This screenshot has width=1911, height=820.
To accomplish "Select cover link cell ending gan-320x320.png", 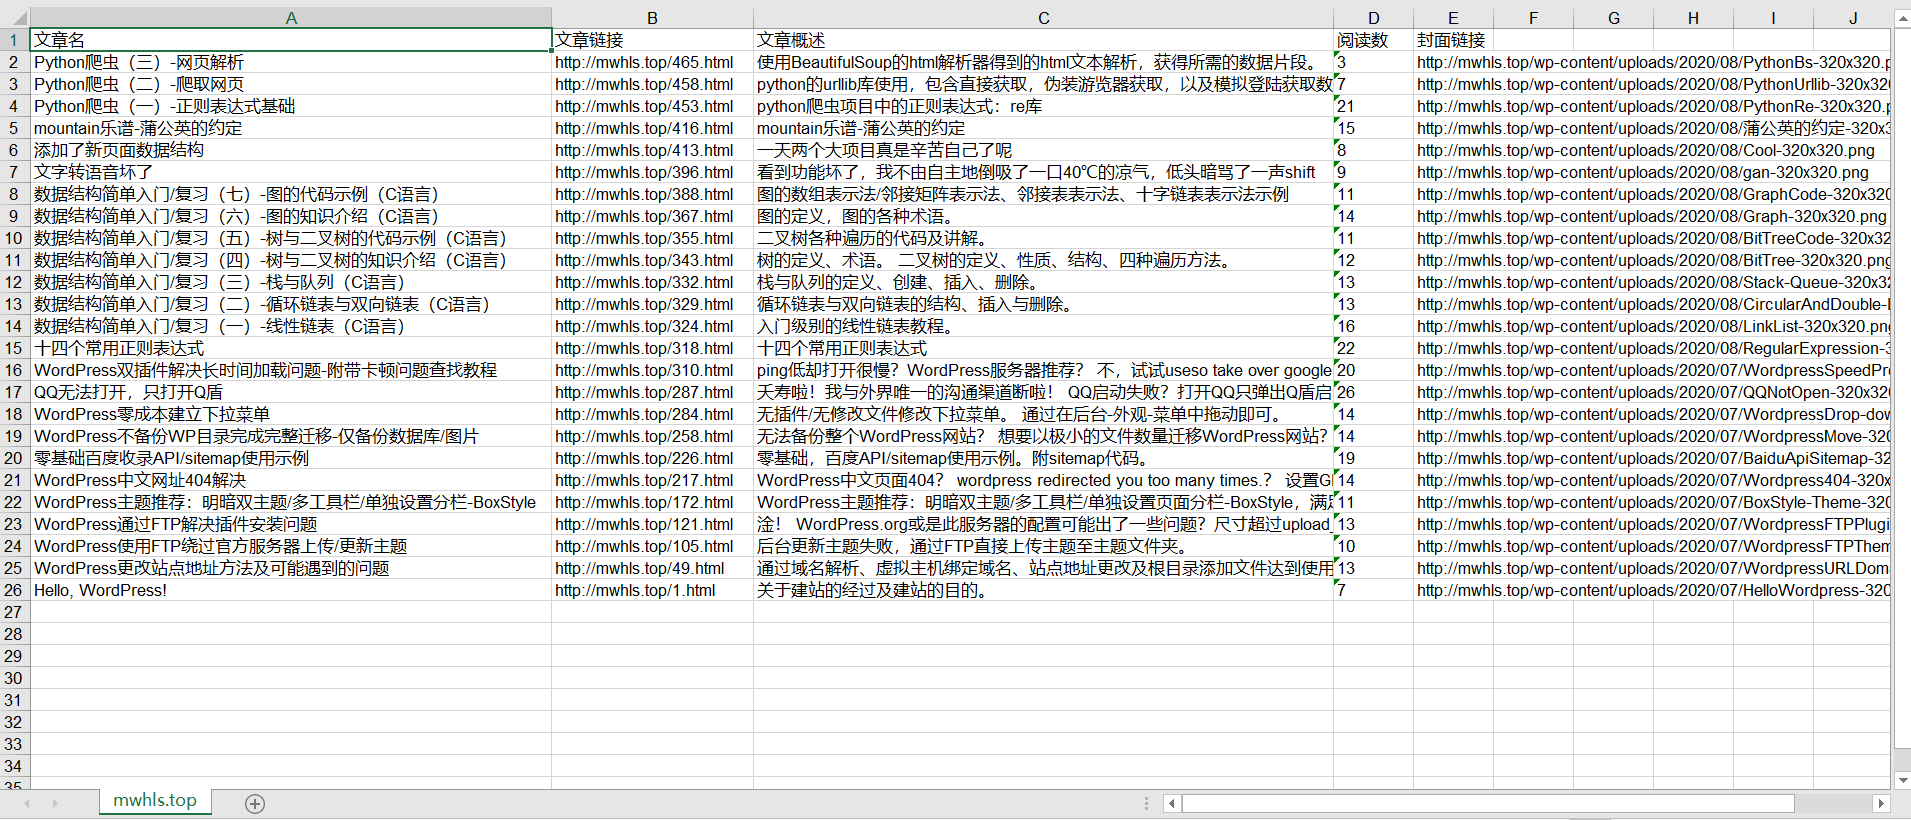I will (1643, 172).
